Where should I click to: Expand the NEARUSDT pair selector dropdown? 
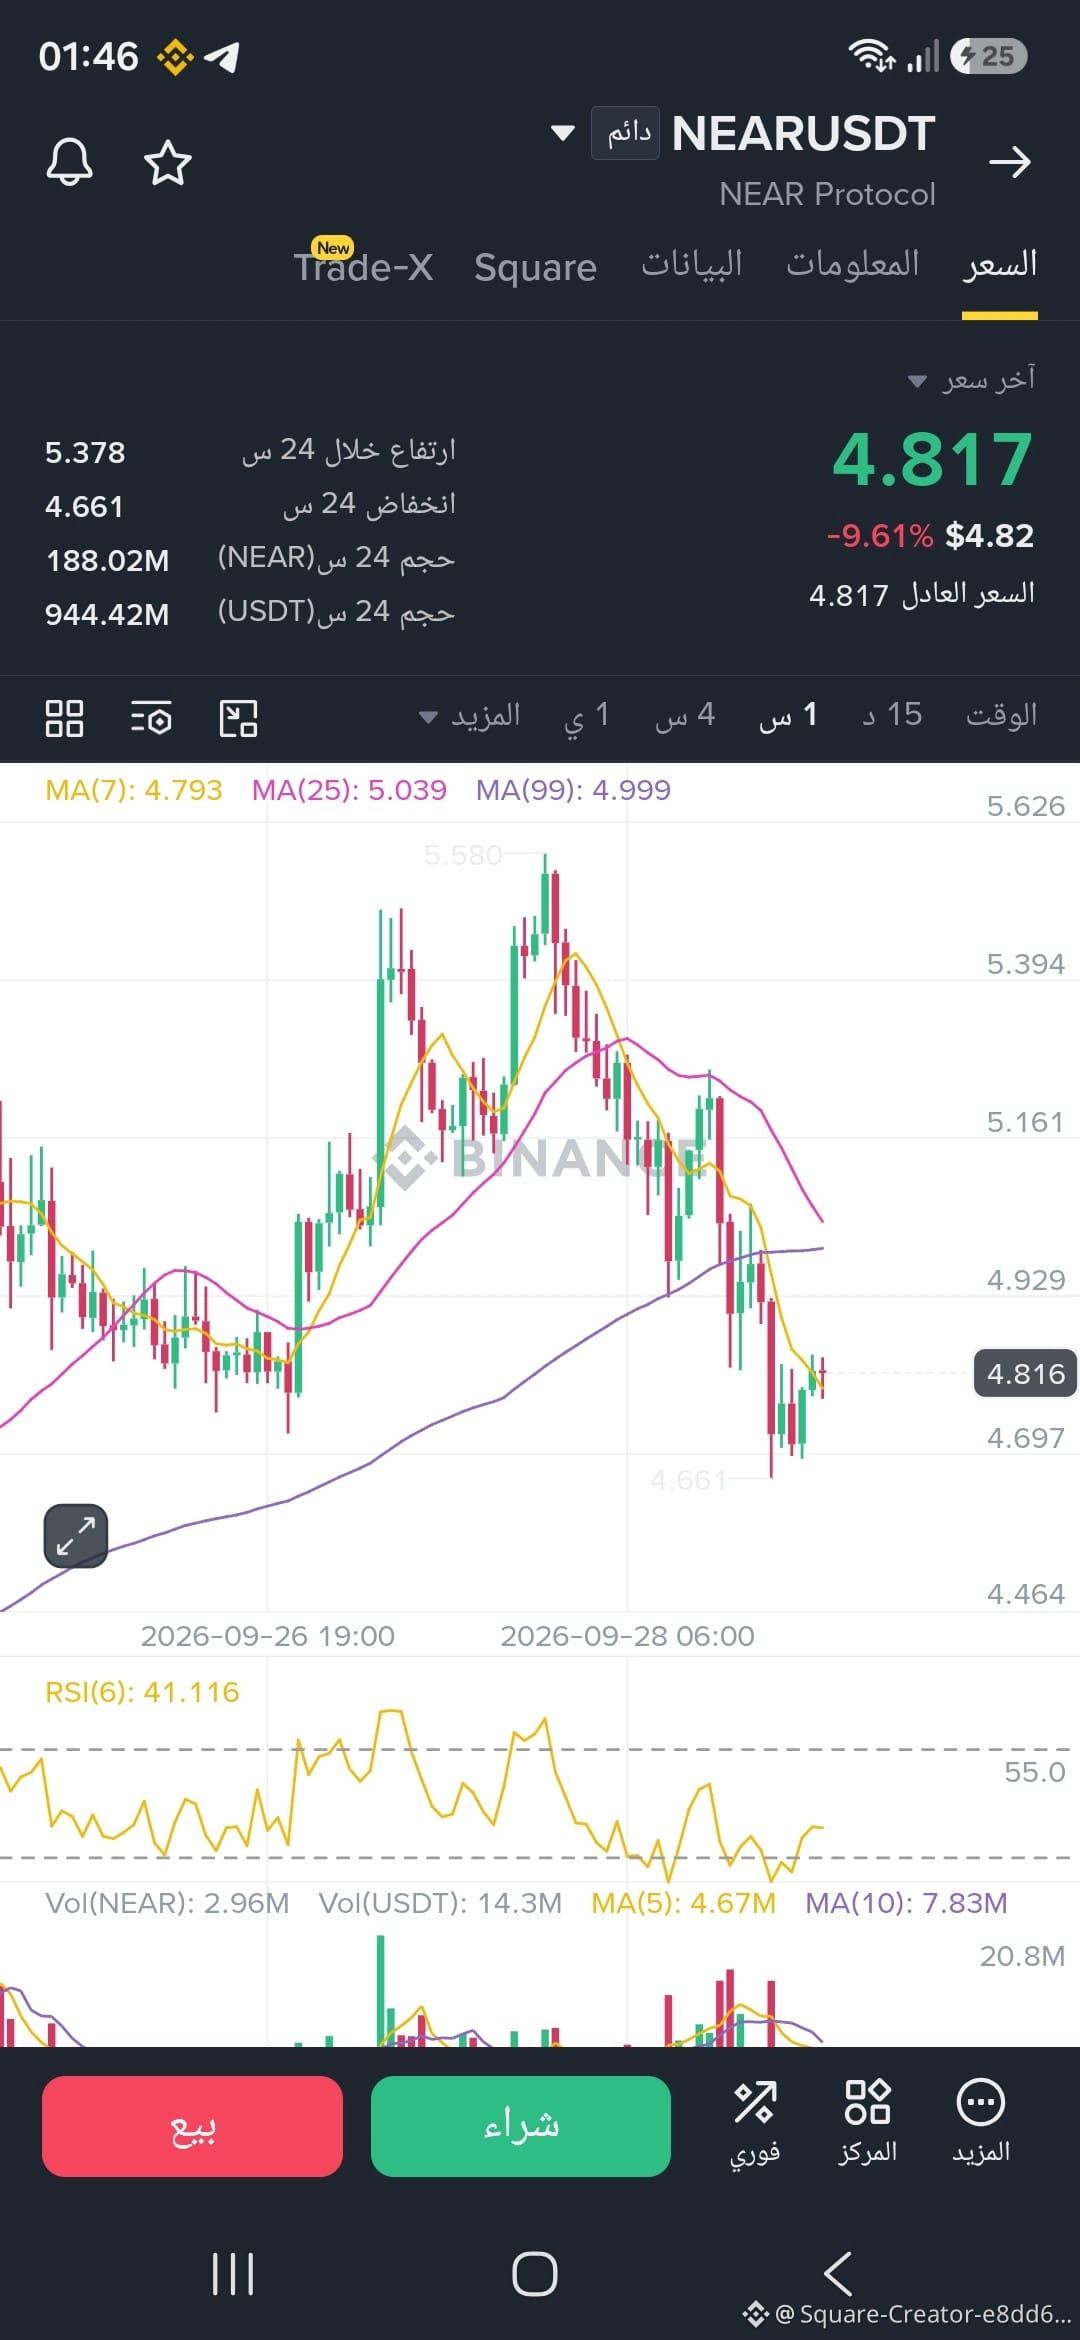tap(563, 133)
